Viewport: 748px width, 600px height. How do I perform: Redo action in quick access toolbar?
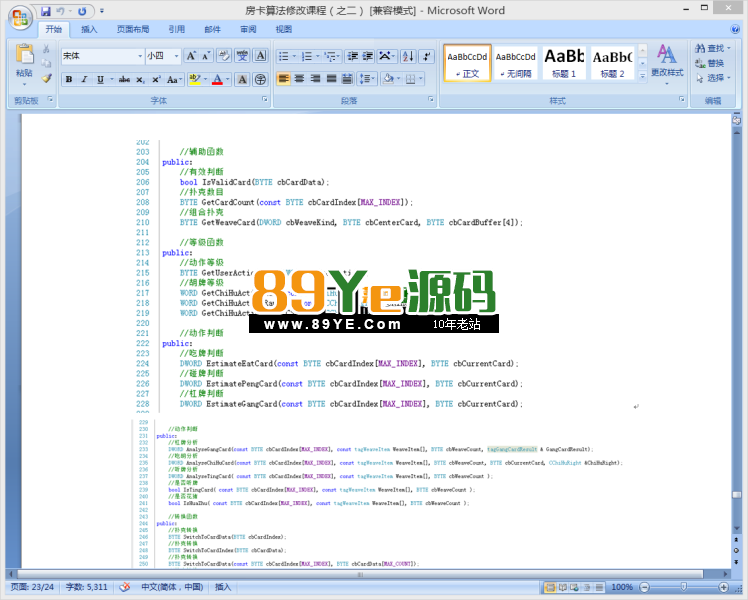click(x=82, y=11)
